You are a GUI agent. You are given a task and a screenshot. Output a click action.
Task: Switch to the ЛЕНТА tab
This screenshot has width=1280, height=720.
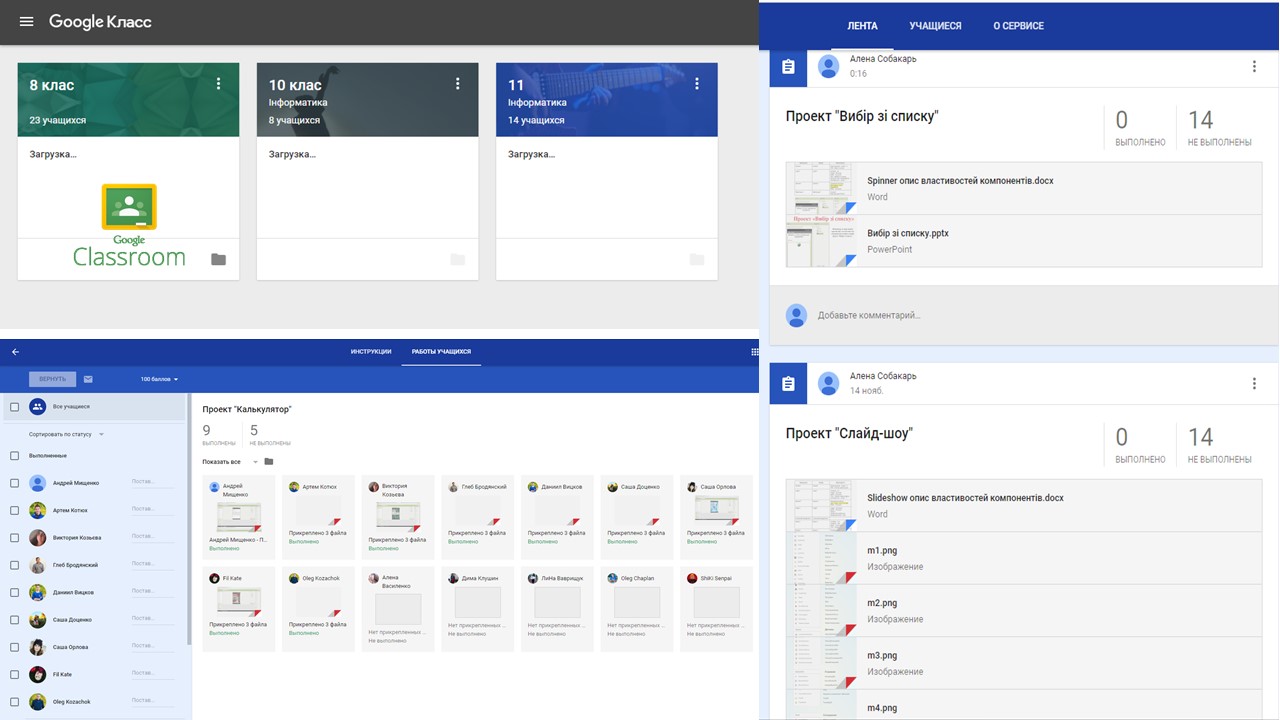(862, 26)
